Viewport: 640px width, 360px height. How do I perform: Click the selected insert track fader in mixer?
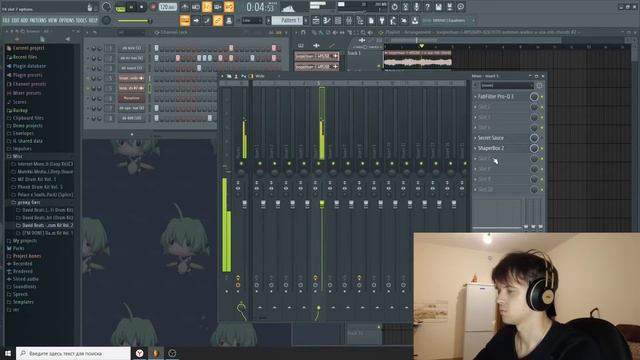tap(322, 203)
